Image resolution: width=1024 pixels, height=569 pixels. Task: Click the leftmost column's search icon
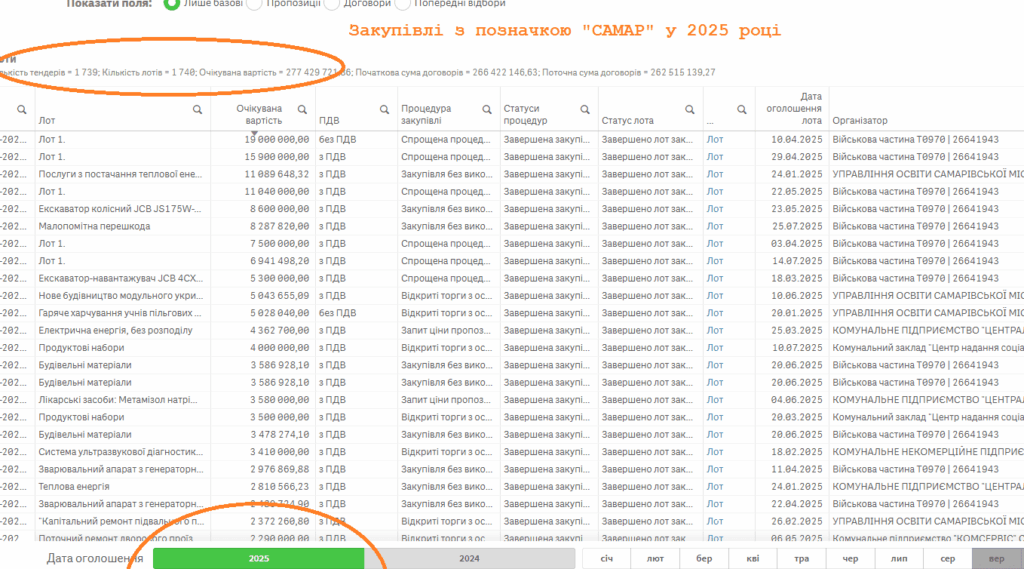point(21,110)
